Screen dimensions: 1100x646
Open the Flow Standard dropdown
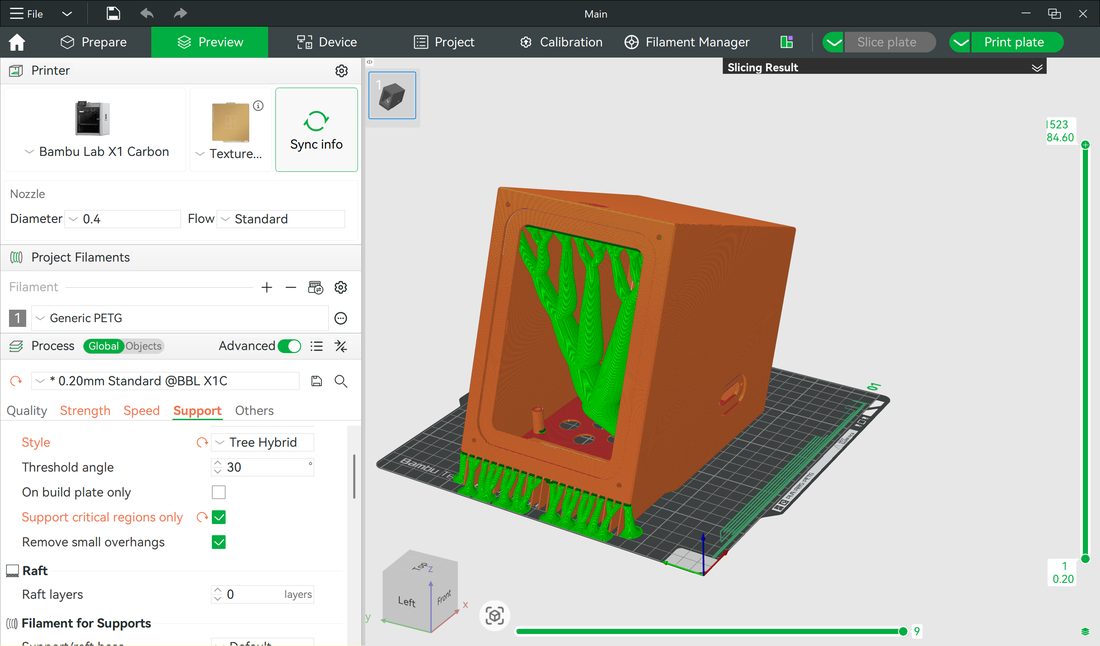click(281, 219)
